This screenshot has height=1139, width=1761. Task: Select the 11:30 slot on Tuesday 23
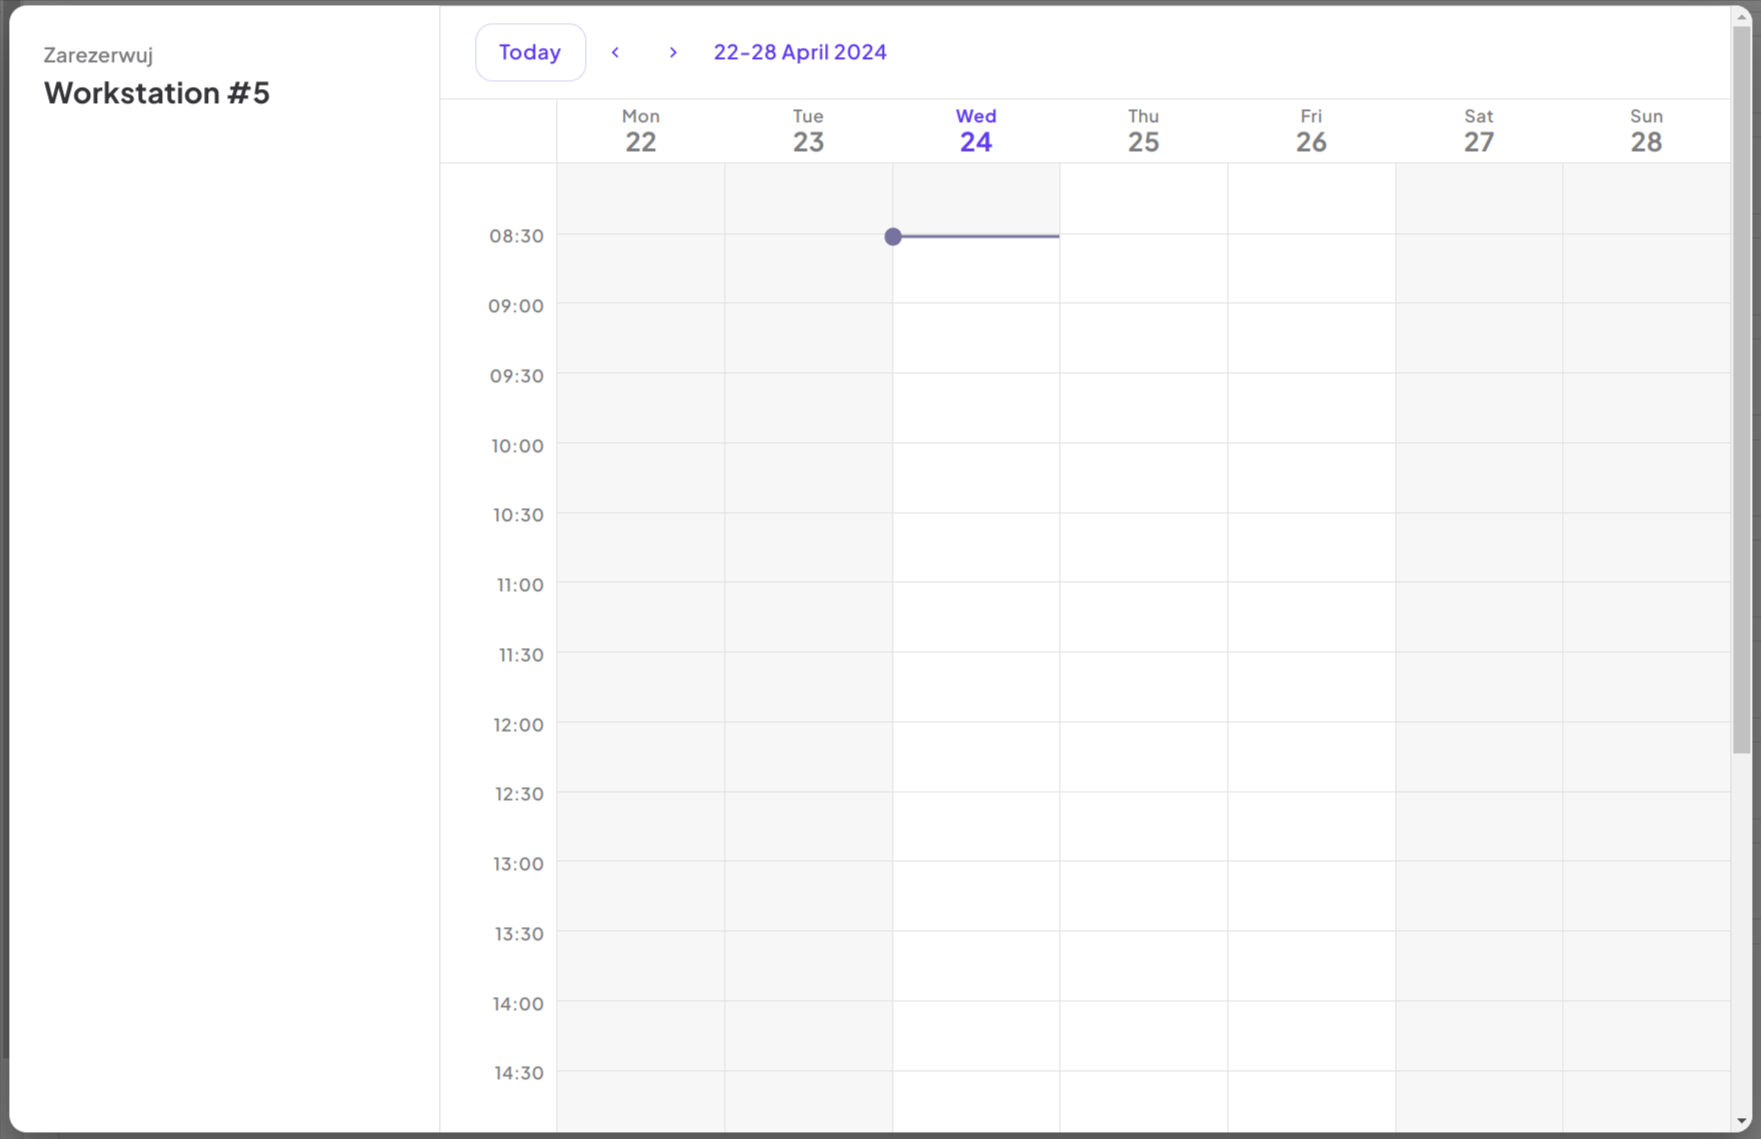click(808, 690)
